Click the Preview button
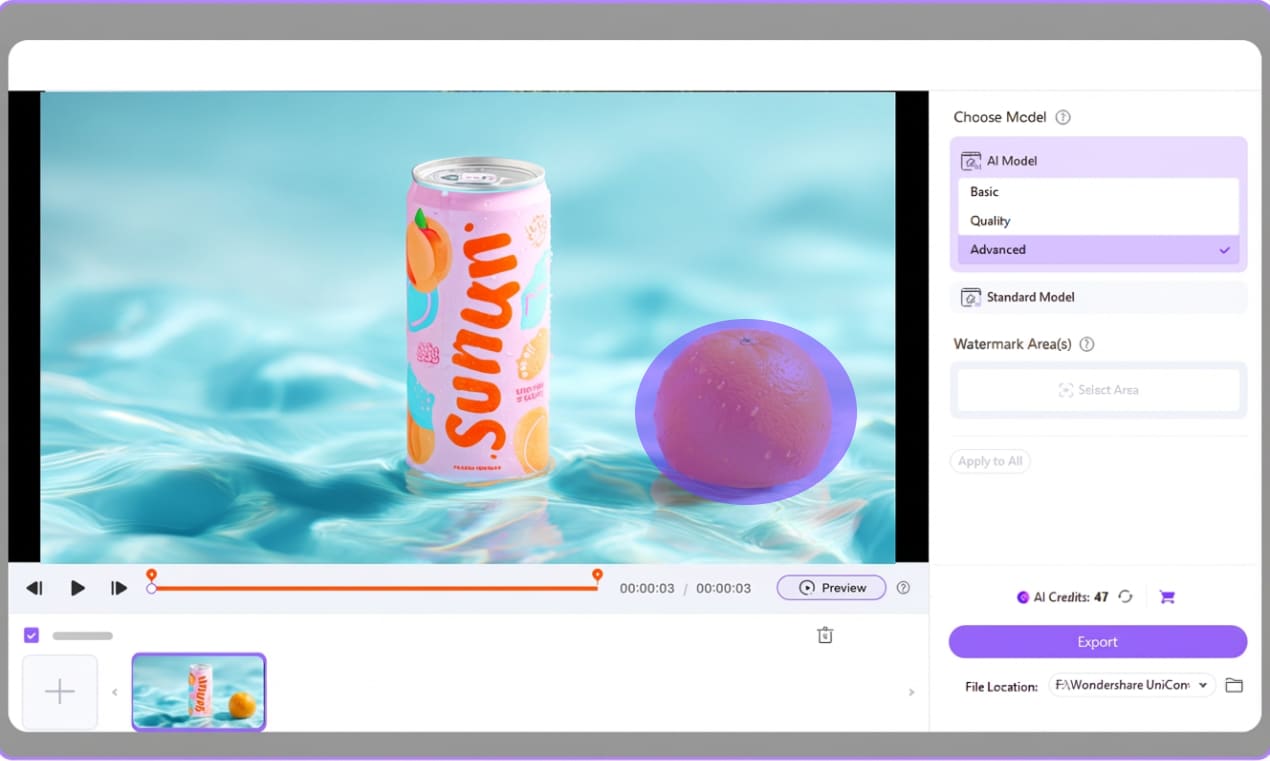Screen dimensions: 1270x761 pyautogui.click(x=831, y=588)
